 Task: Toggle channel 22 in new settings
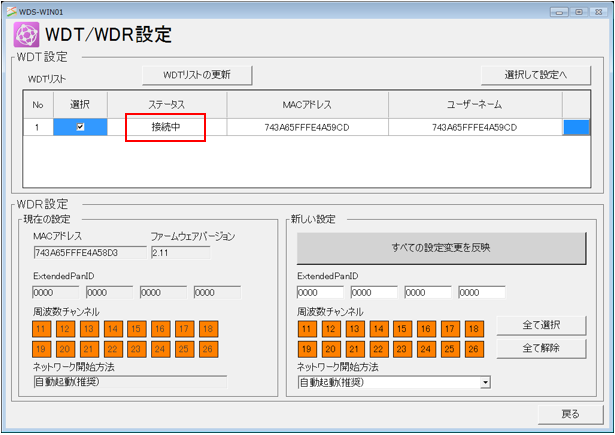pyautogui.click(x=379, y=349)
